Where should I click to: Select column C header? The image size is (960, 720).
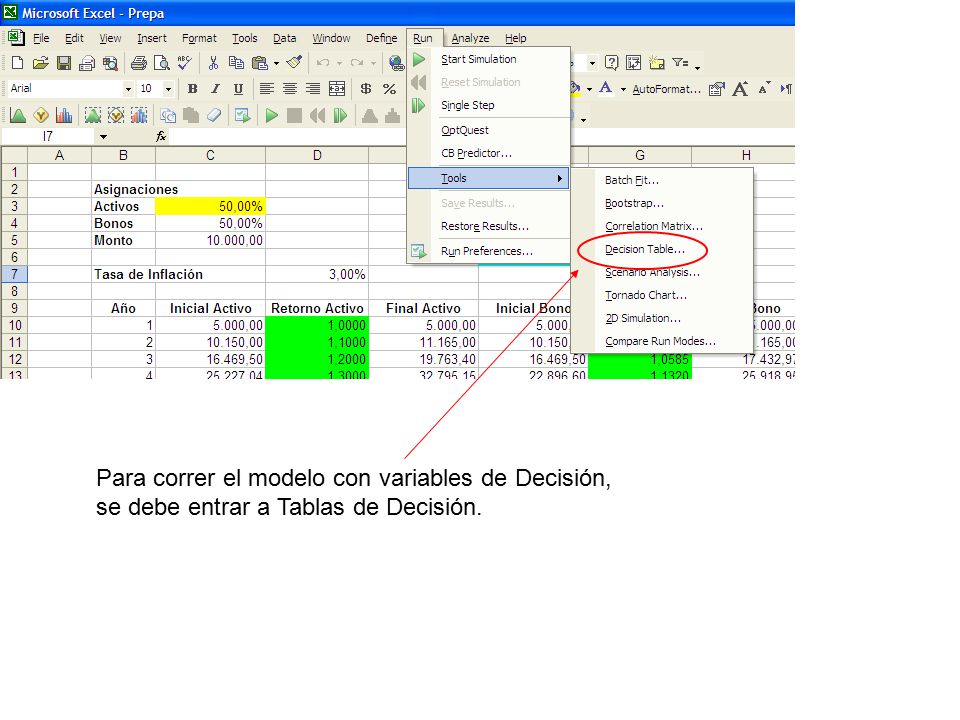[210, 155]
